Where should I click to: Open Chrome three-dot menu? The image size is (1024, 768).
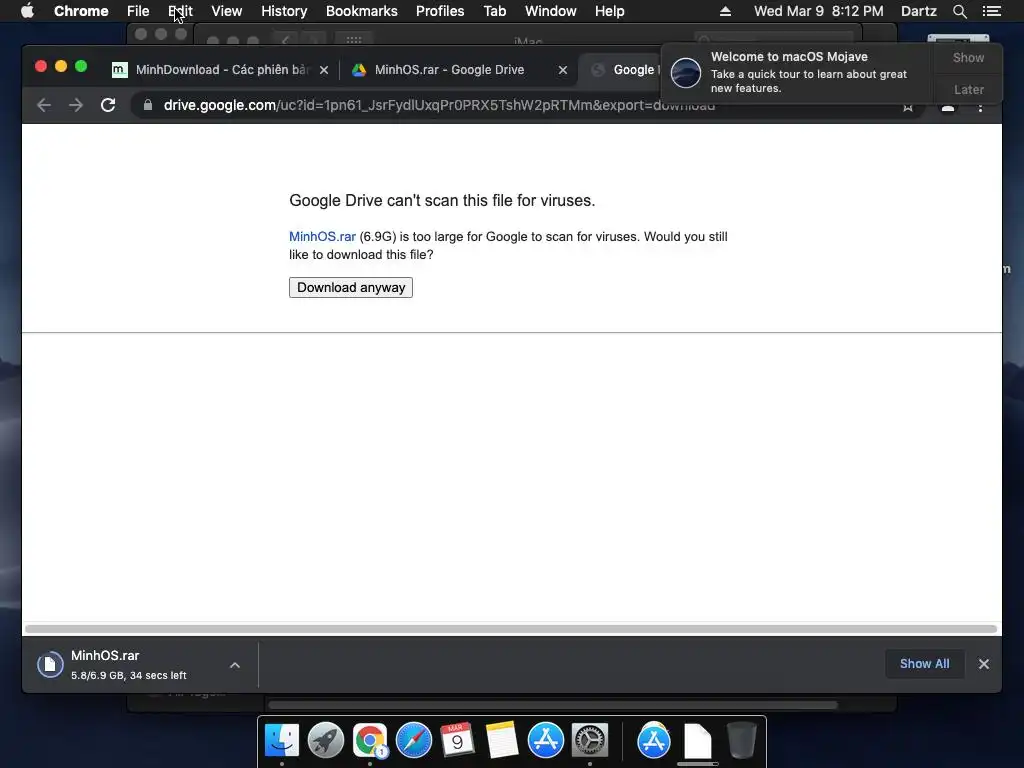[980, 107]
